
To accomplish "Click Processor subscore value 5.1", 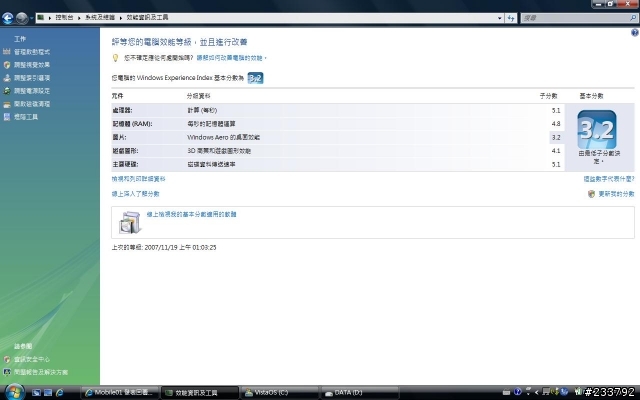I will click(556, 110).
